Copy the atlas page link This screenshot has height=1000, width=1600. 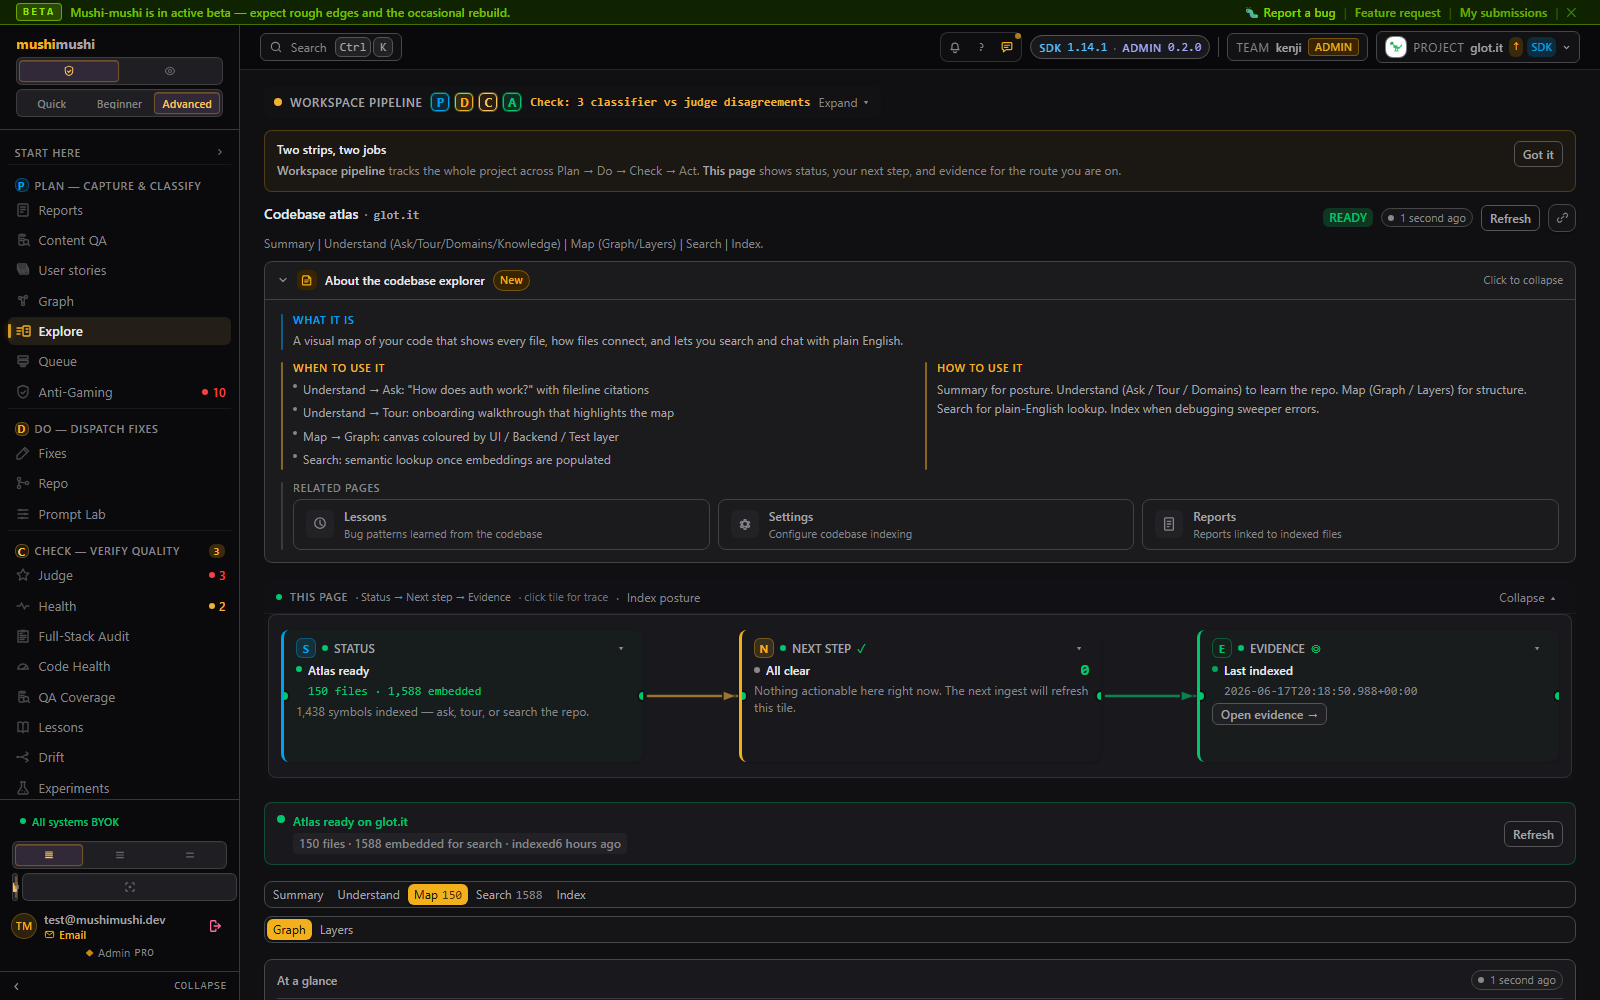click(x=1561, y=218)
